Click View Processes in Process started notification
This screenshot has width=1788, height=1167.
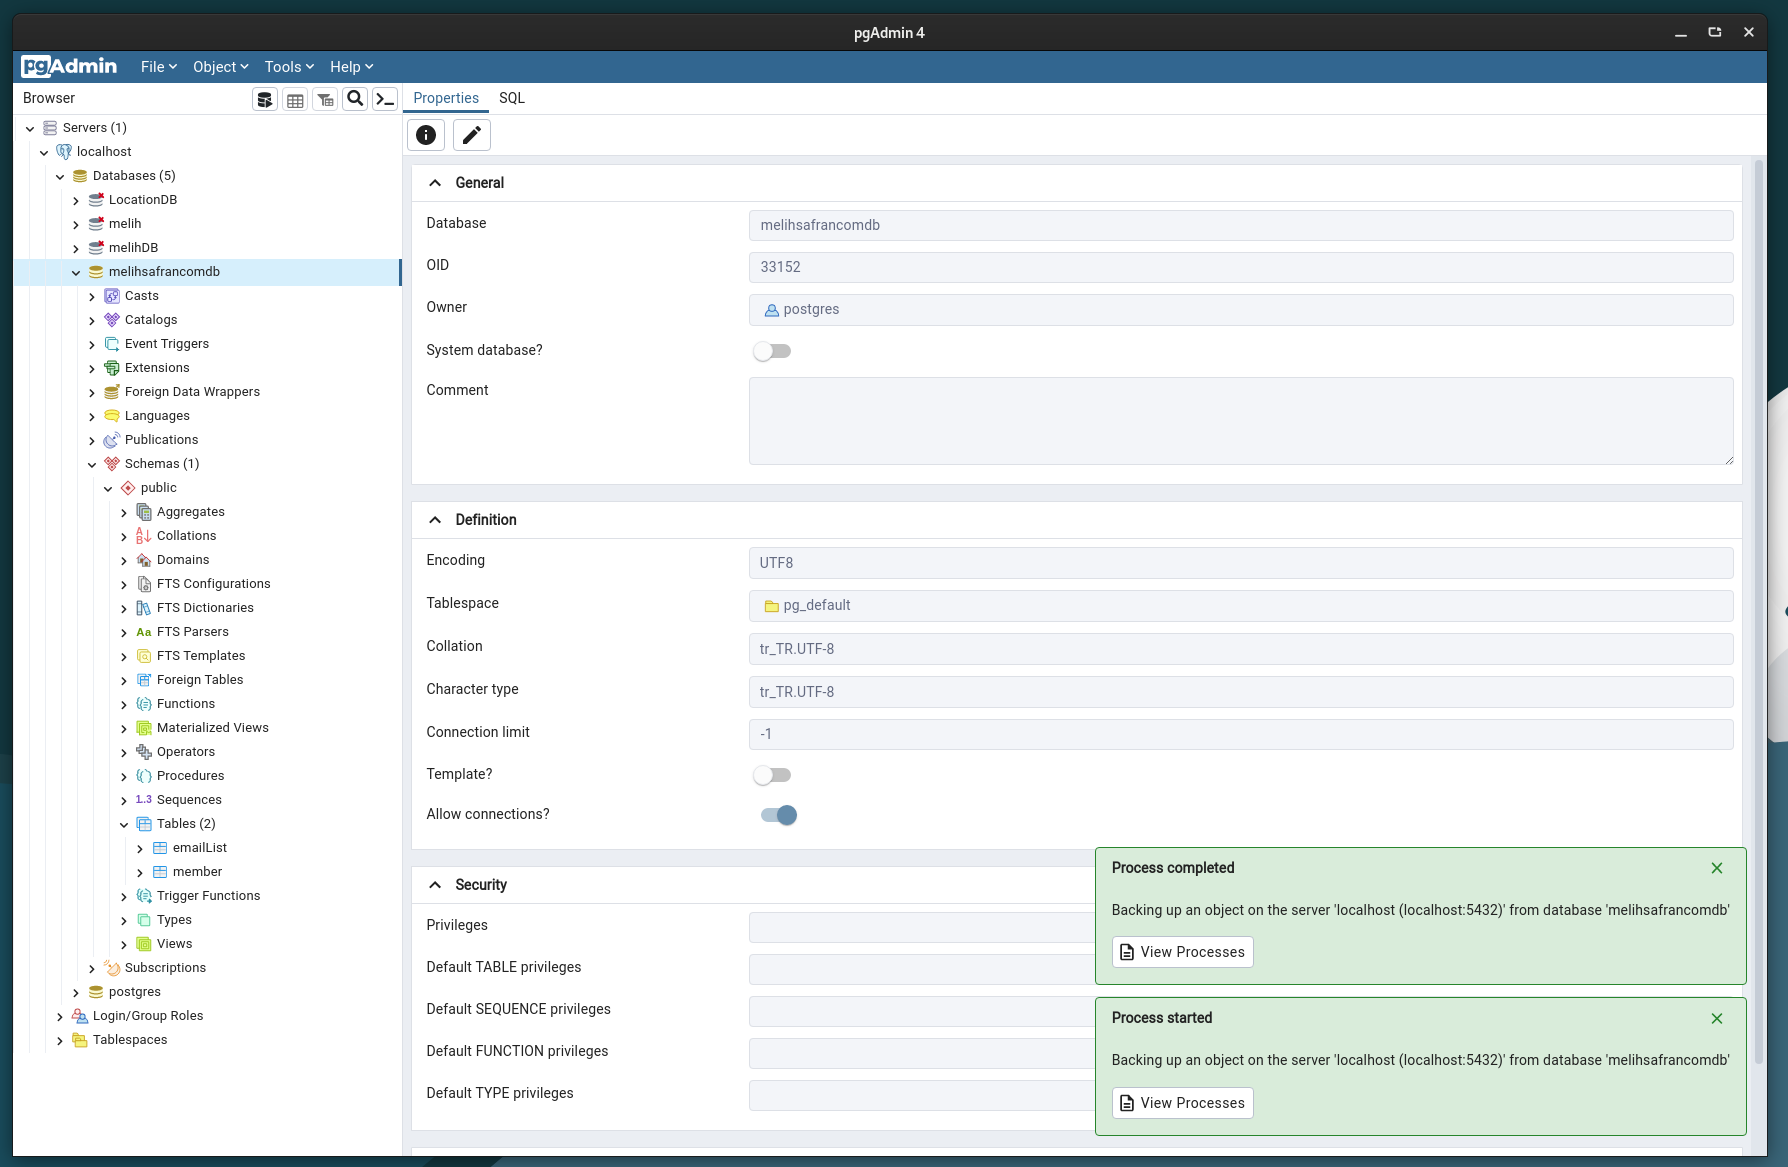1183,1103
